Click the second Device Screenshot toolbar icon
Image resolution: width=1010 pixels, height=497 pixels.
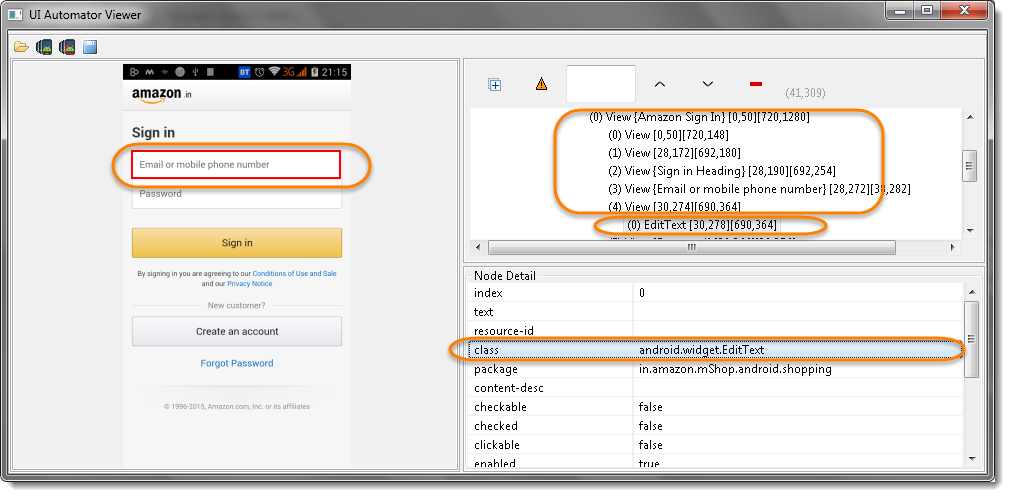(67, 46)
